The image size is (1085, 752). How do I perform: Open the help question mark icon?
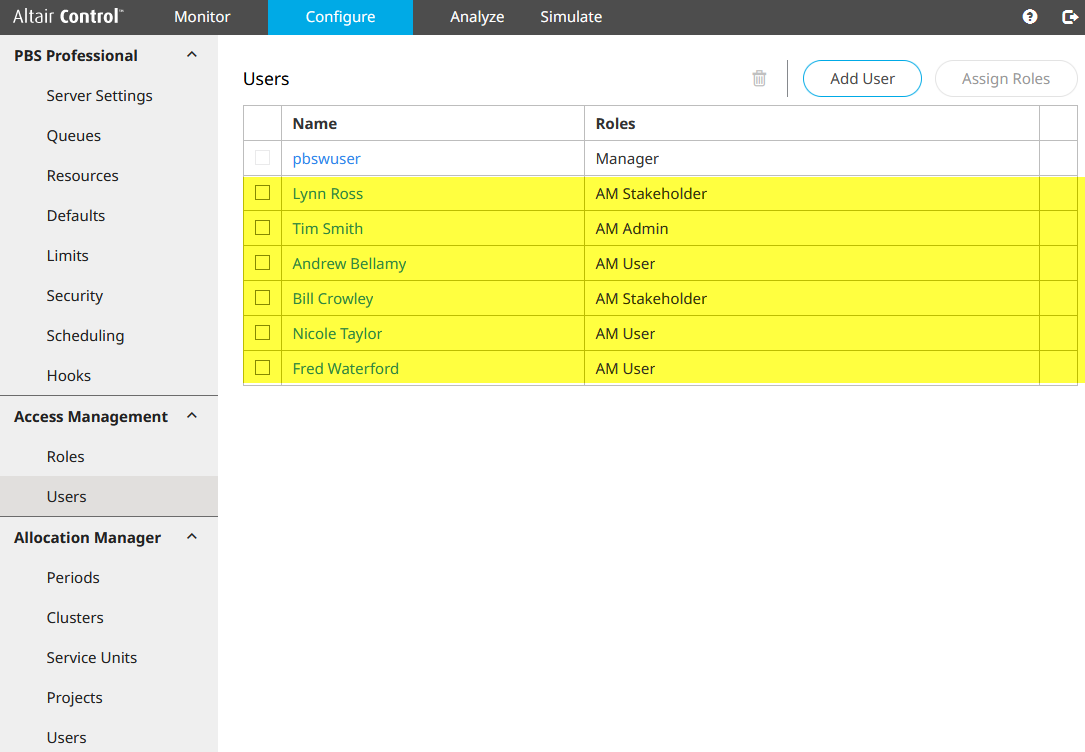pyautogui.click(x=1030, y=17)
